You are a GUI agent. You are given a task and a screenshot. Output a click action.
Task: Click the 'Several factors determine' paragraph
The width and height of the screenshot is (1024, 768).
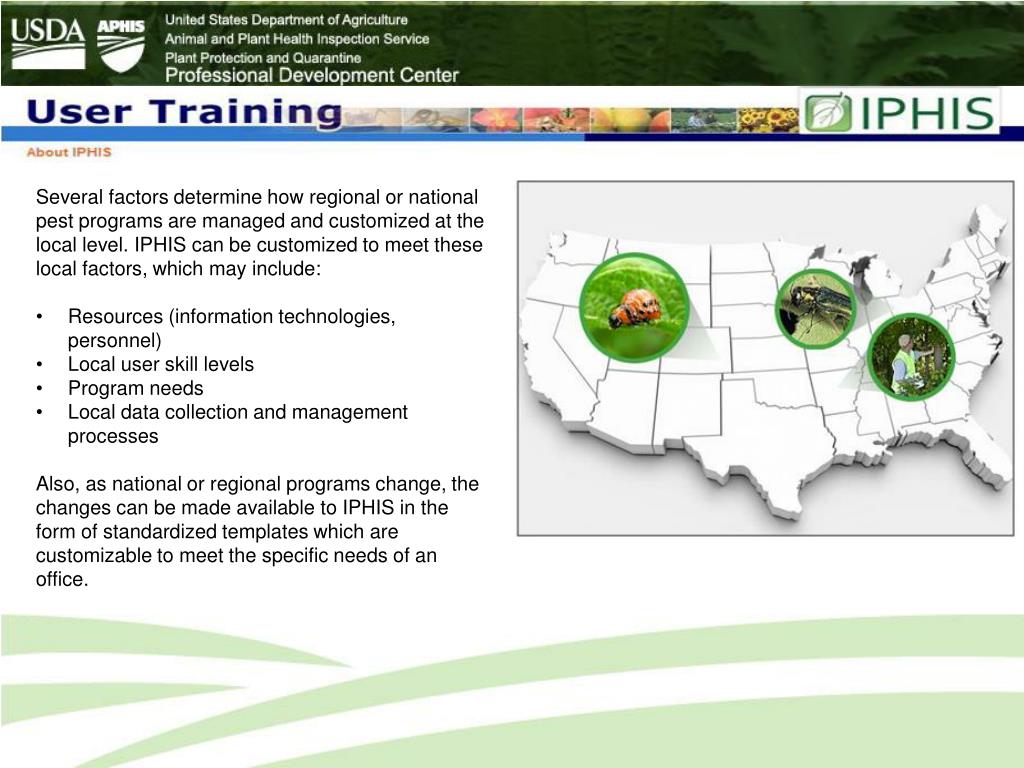click(x=260, y=232)
